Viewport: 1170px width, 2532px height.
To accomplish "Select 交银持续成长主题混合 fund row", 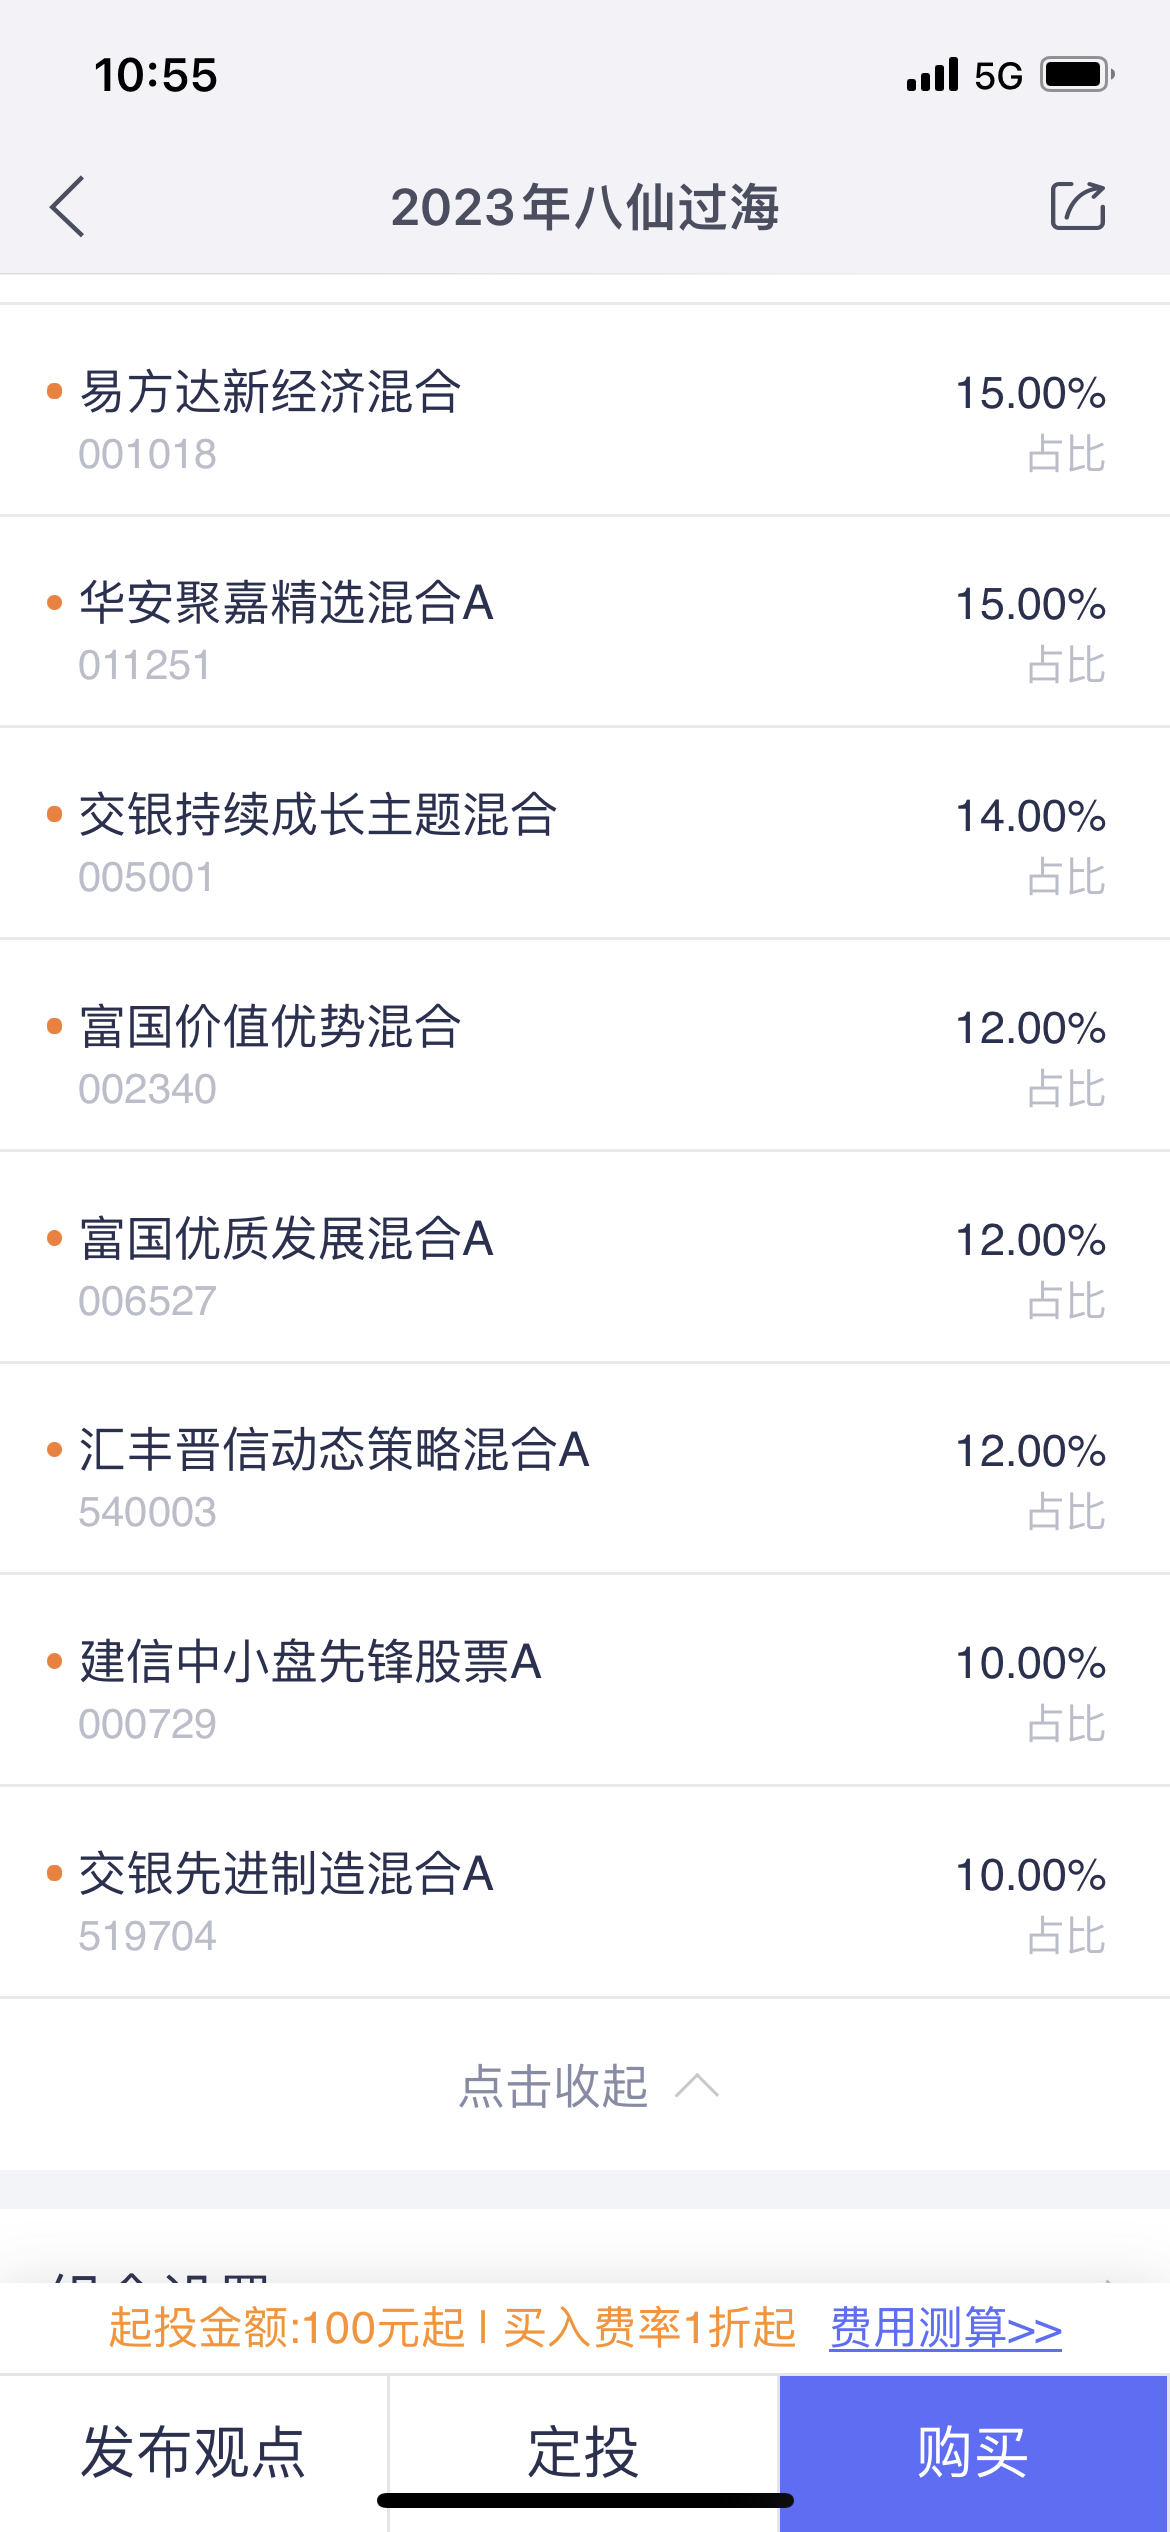I will (318, 815).
